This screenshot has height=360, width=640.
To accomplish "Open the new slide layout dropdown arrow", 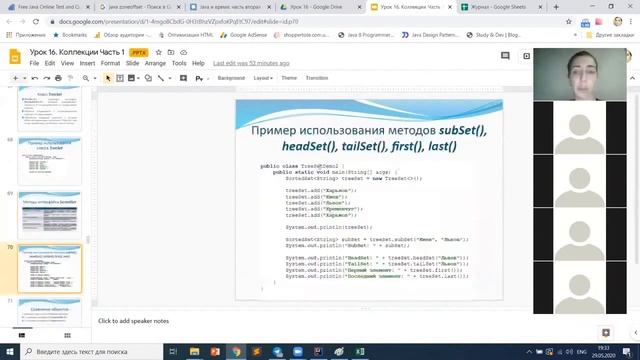I will [x=24, y=78].
